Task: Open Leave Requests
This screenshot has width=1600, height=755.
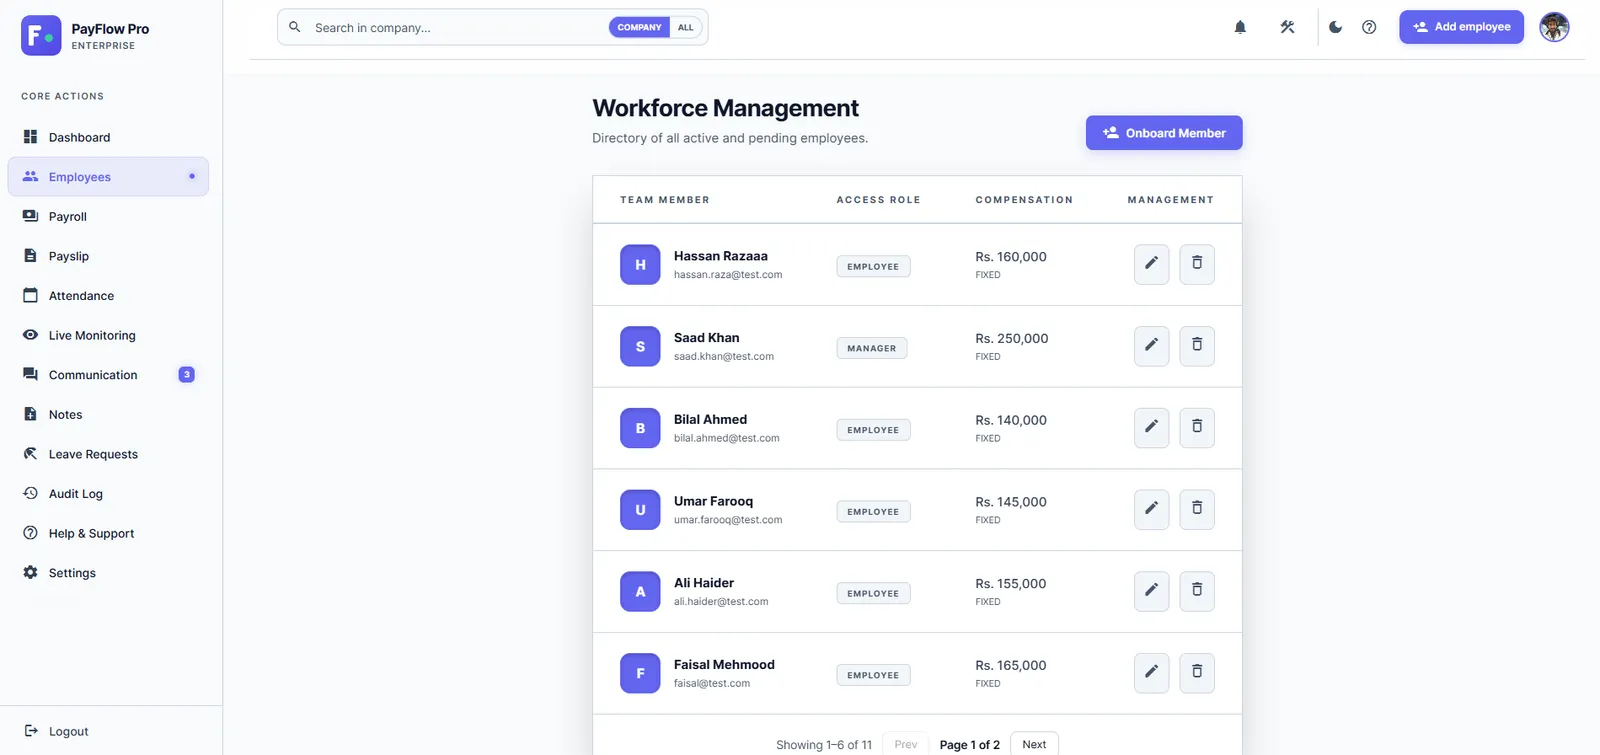Action: [x=108, y=454]
